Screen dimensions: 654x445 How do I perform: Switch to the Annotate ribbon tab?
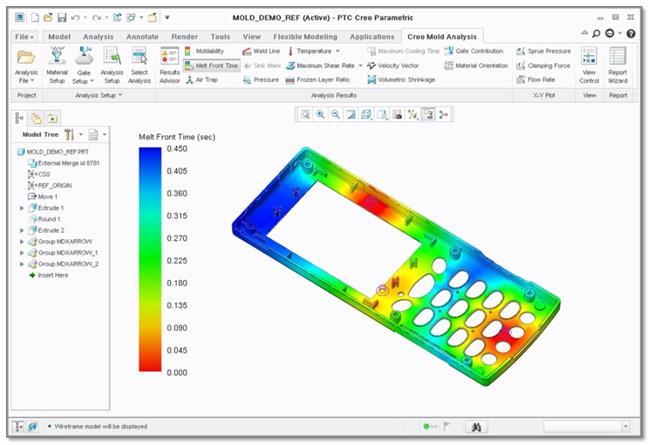pyautogui.click(x=142, y=37)
